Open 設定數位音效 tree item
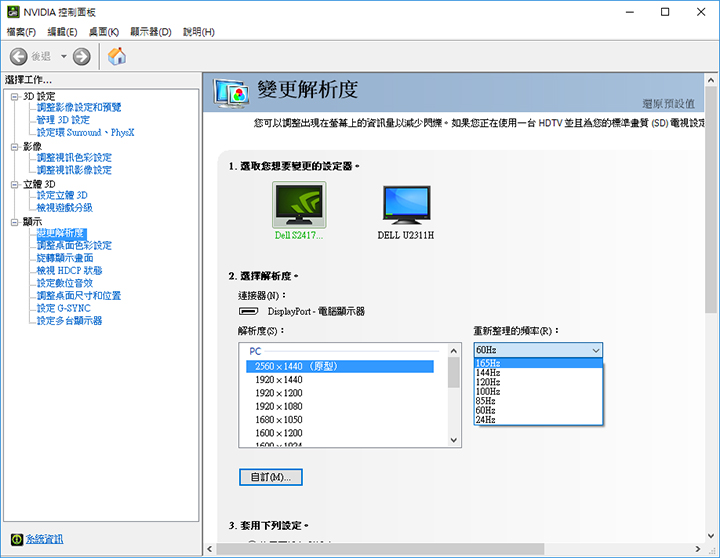 click(65, 283)
